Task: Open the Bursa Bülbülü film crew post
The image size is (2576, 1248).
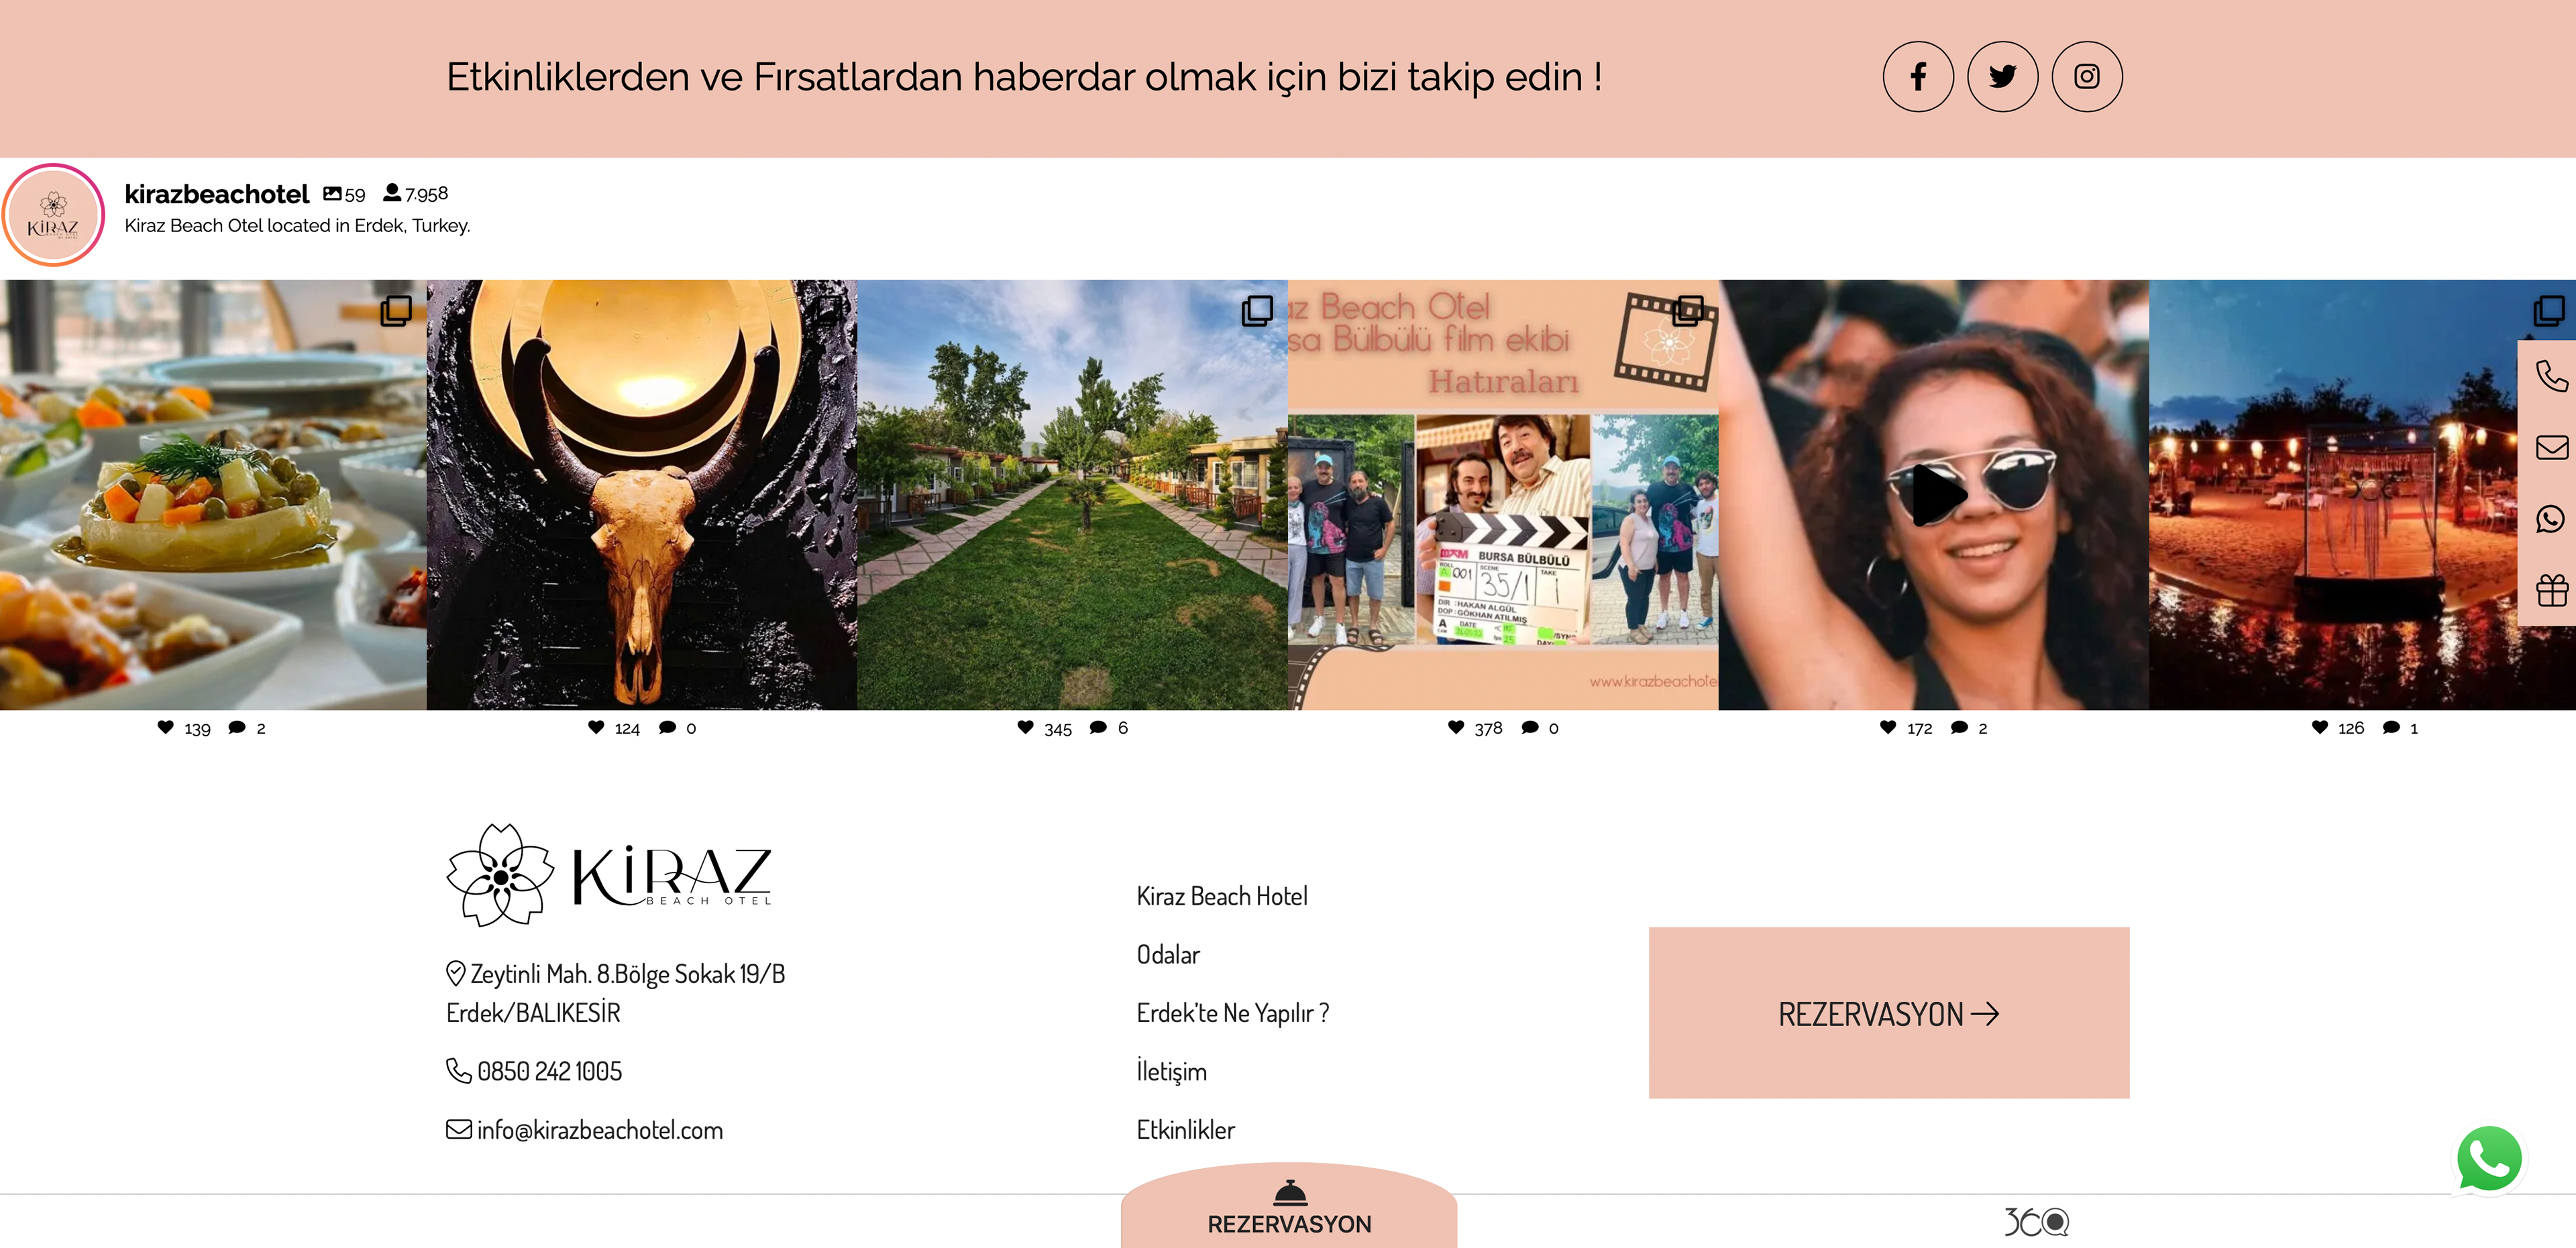Action: (1503, 495)
